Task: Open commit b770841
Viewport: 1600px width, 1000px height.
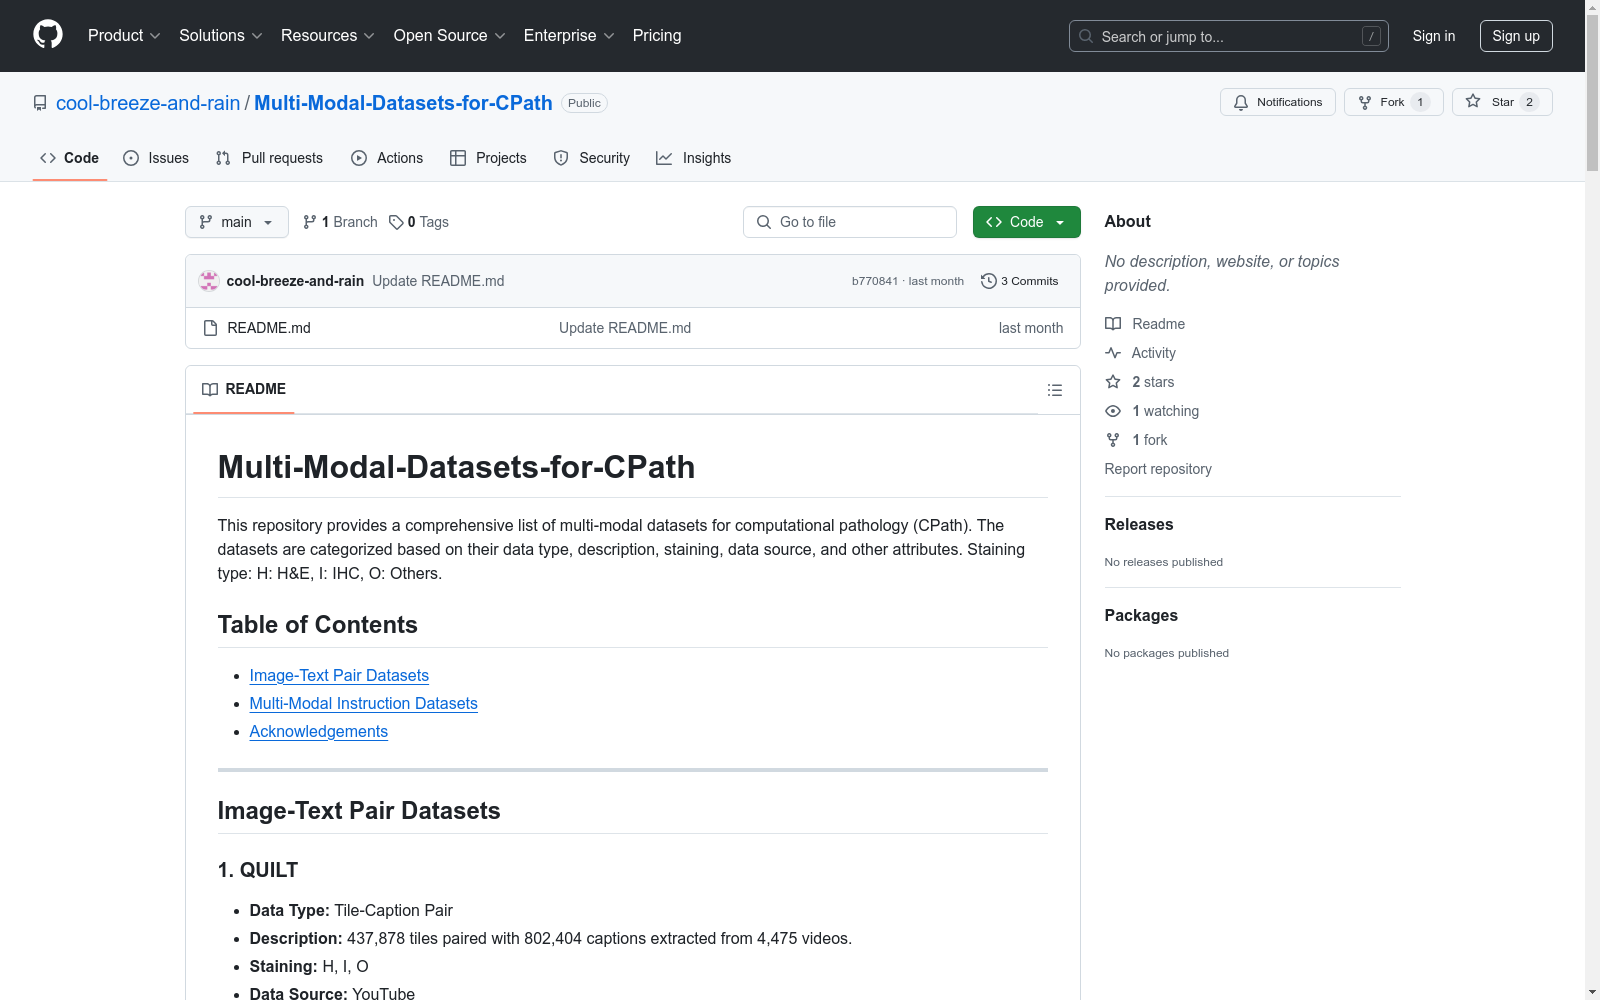Action: coord(875,281)
